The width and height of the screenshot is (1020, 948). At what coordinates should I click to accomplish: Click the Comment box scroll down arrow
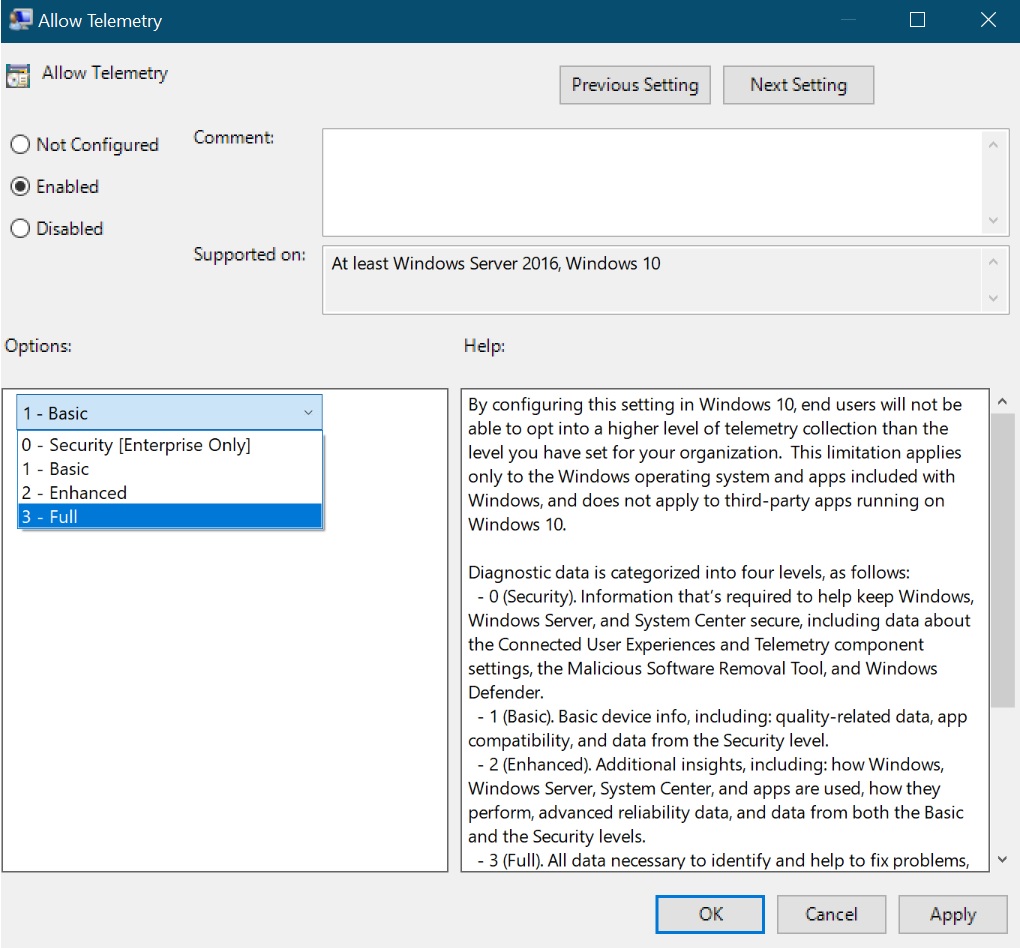(993, 221)
